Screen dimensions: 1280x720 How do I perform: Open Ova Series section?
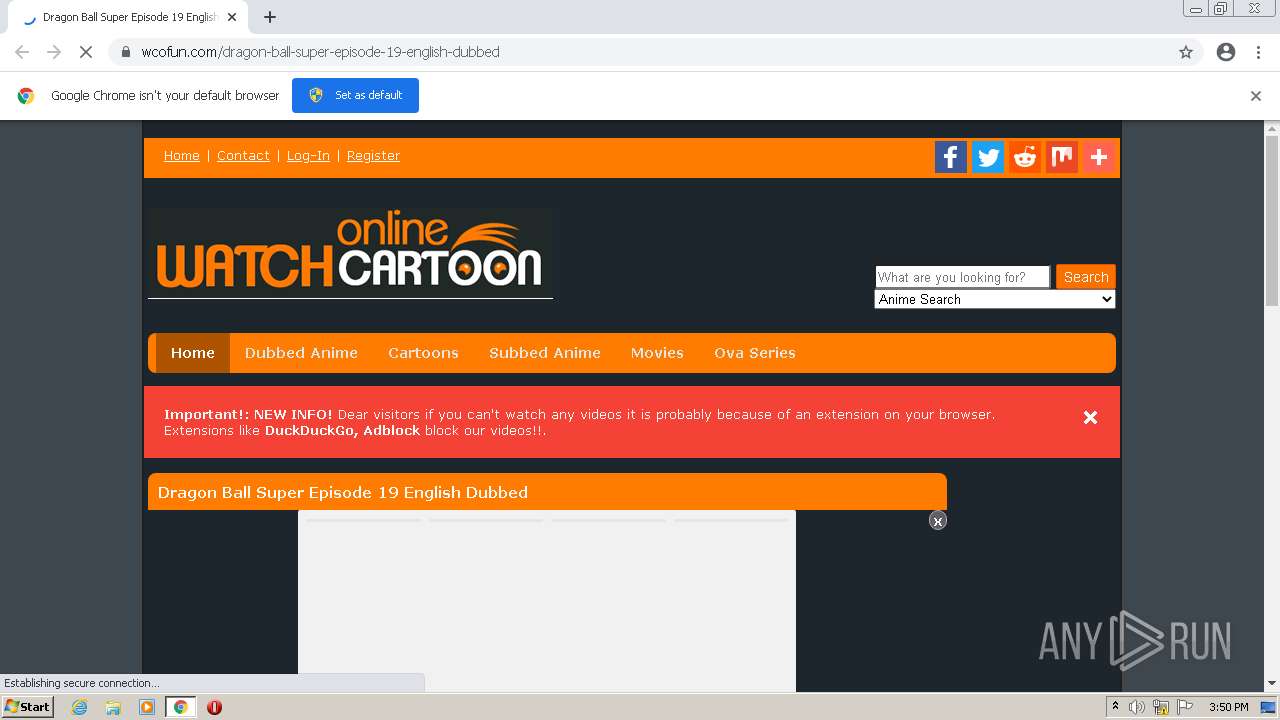[x=755, y=353]
